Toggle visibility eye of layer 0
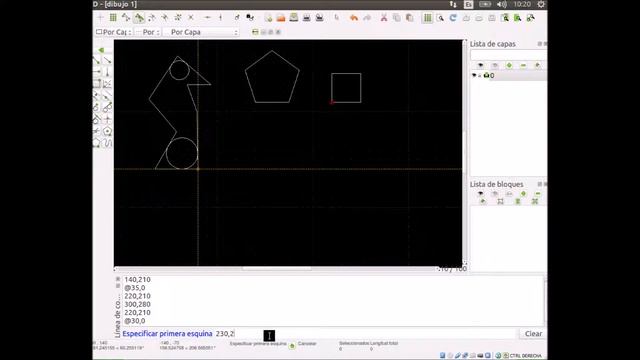The width and height of the screenshot is (640, 360). [x=474, y=76]
